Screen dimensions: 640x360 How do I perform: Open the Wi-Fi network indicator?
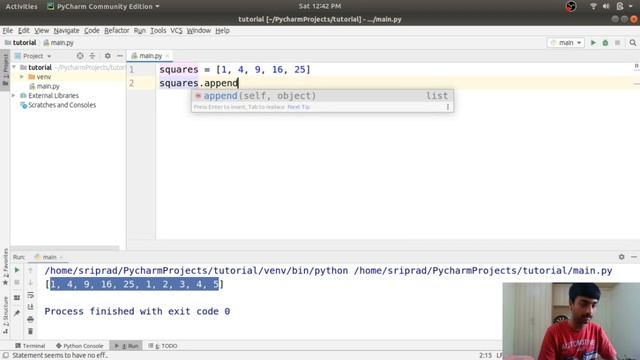pos(593,6)
